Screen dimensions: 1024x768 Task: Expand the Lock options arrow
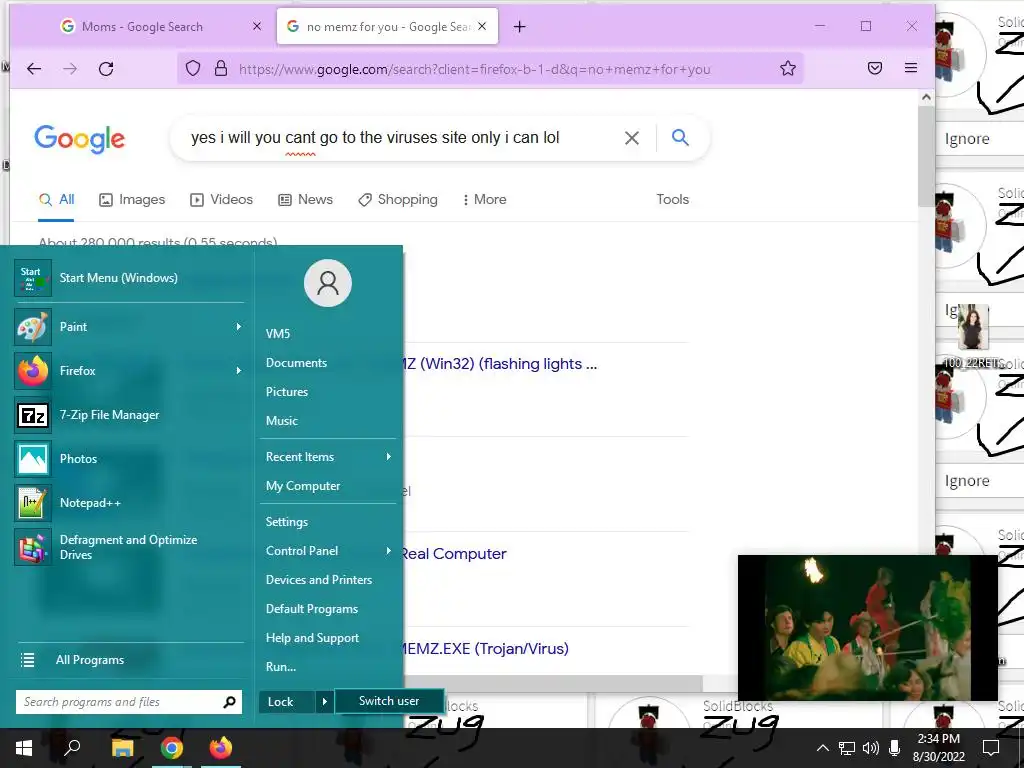tap(324, 702)
